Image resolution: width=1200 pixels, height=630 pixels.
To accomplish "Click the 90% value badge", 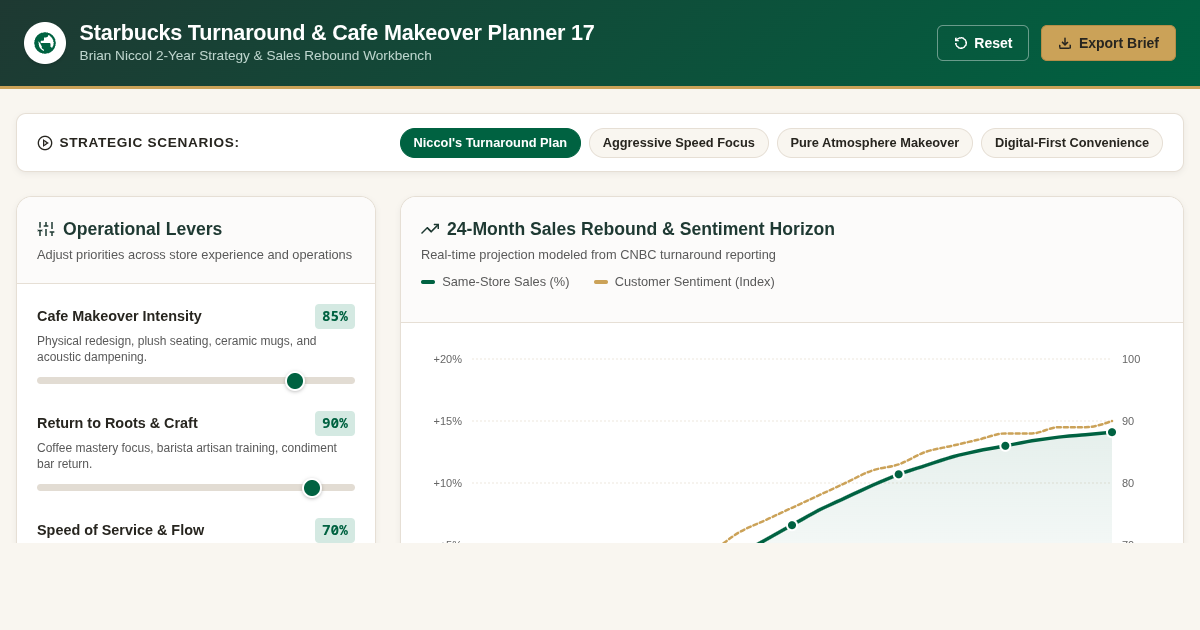I will [x=335, y=423].
